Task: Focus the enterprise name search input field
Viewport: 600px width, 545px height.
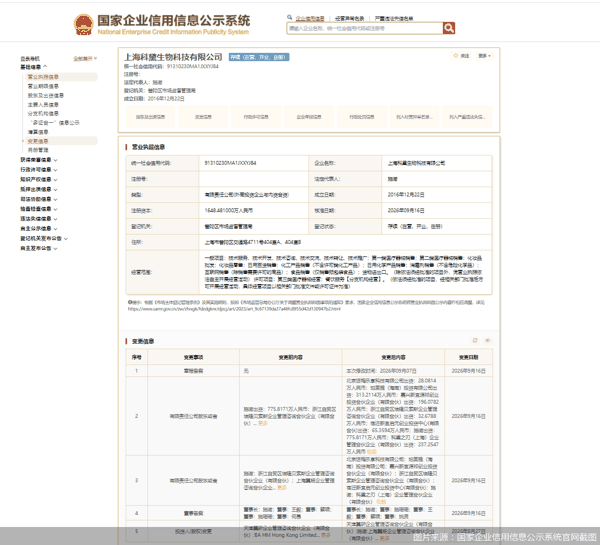Action: [x=365, y=28]
